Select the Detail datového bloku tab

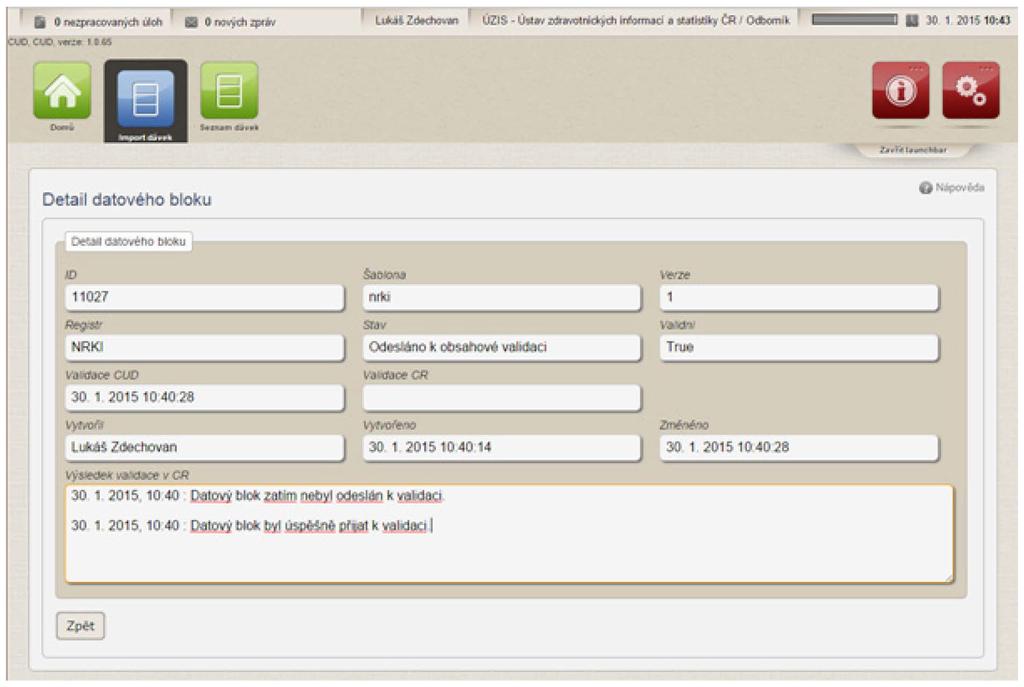(128, 242)
